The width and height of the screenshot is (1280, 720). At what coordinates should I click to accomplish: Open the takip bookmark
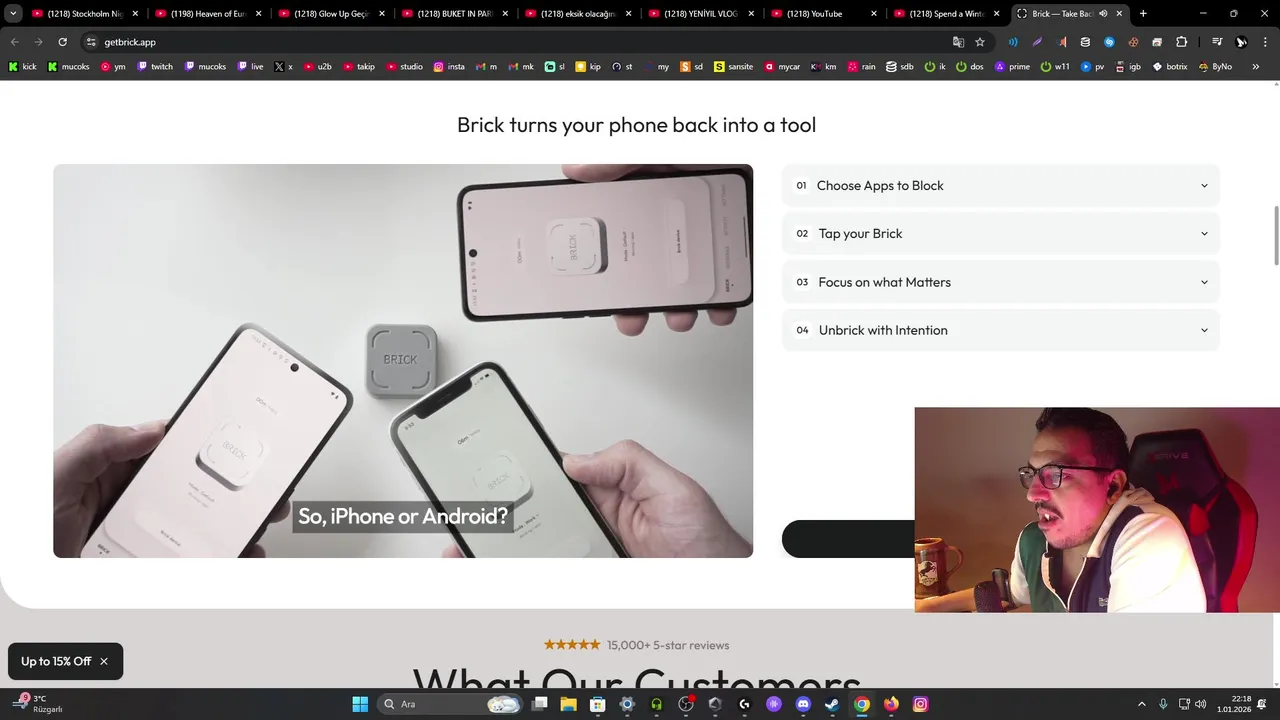point(359,66)
